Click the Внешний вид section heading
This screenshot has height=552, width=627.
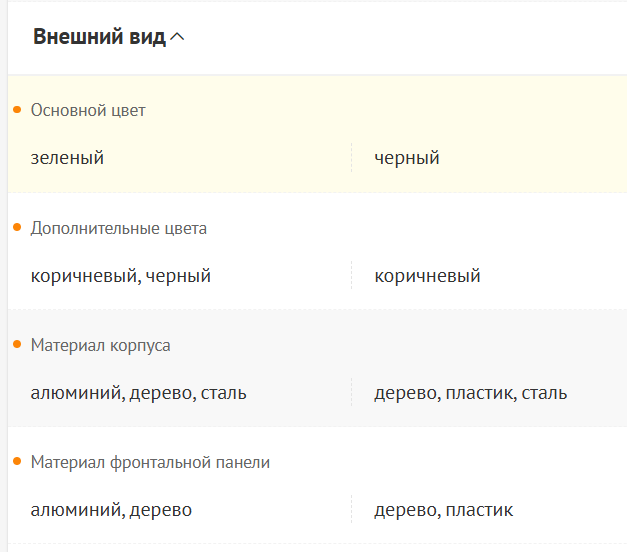(99, 38)
